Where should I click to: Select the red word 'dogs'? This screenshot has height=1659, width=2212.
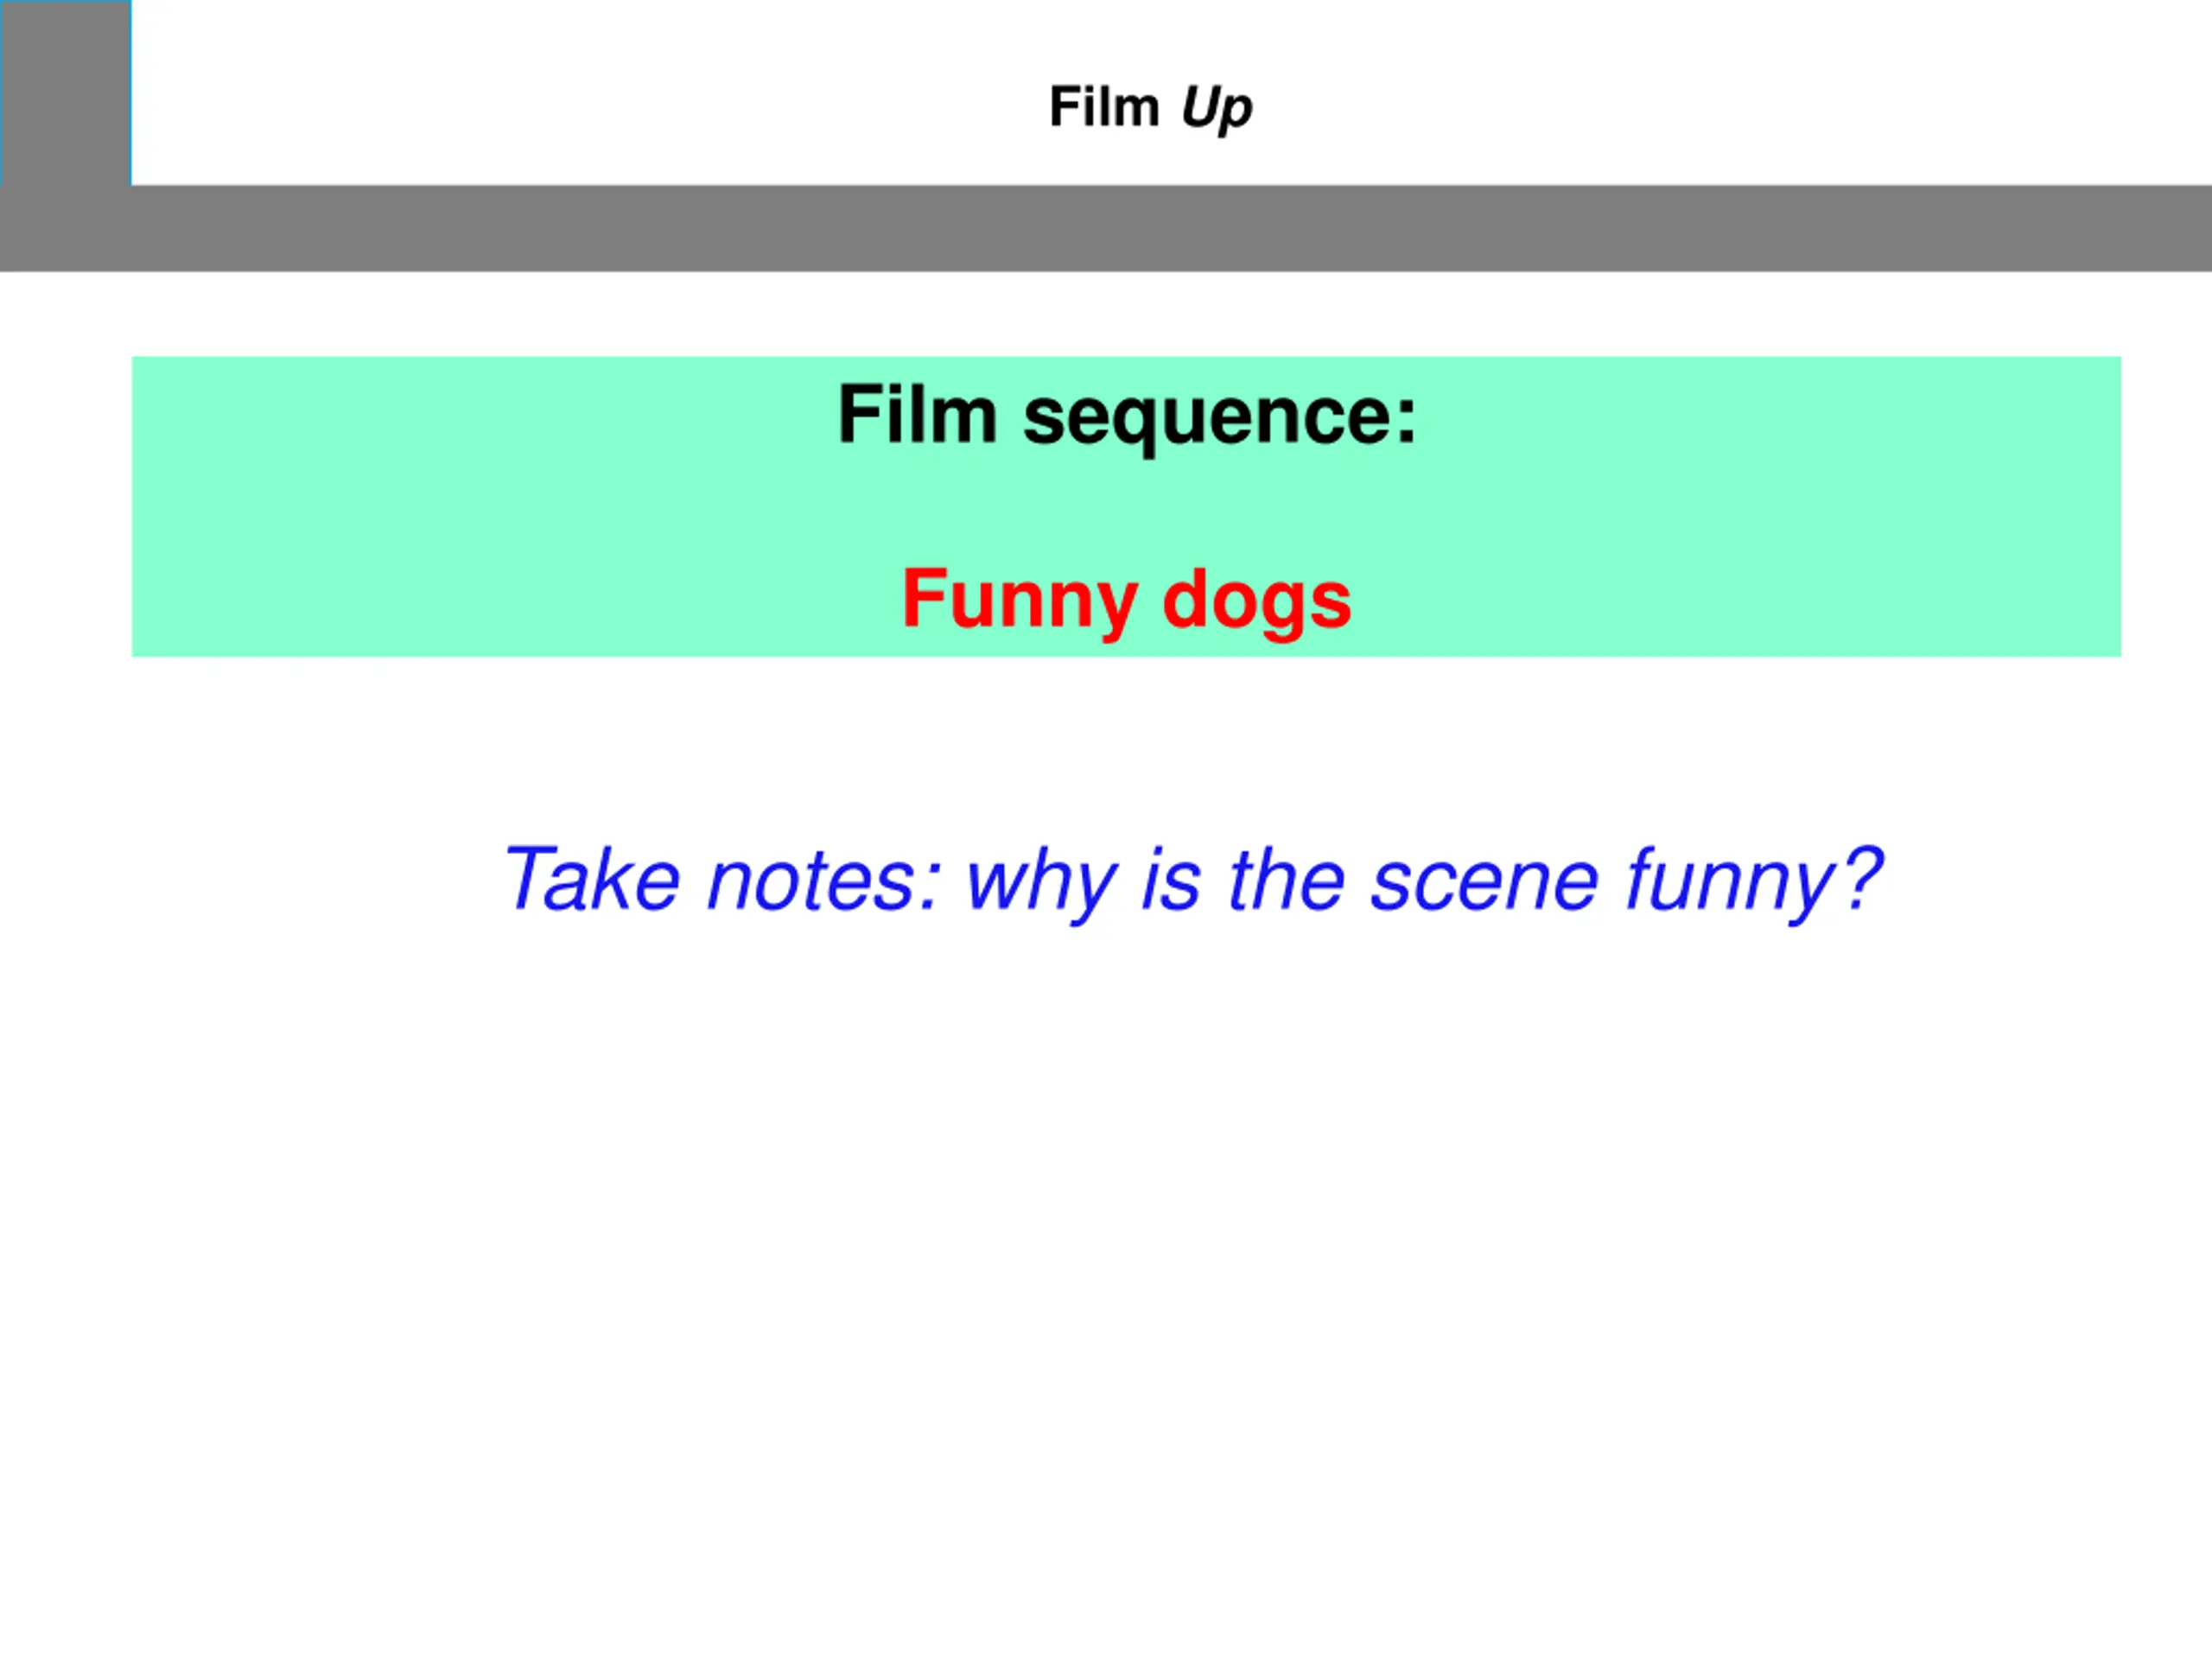tap(1258, 600)
